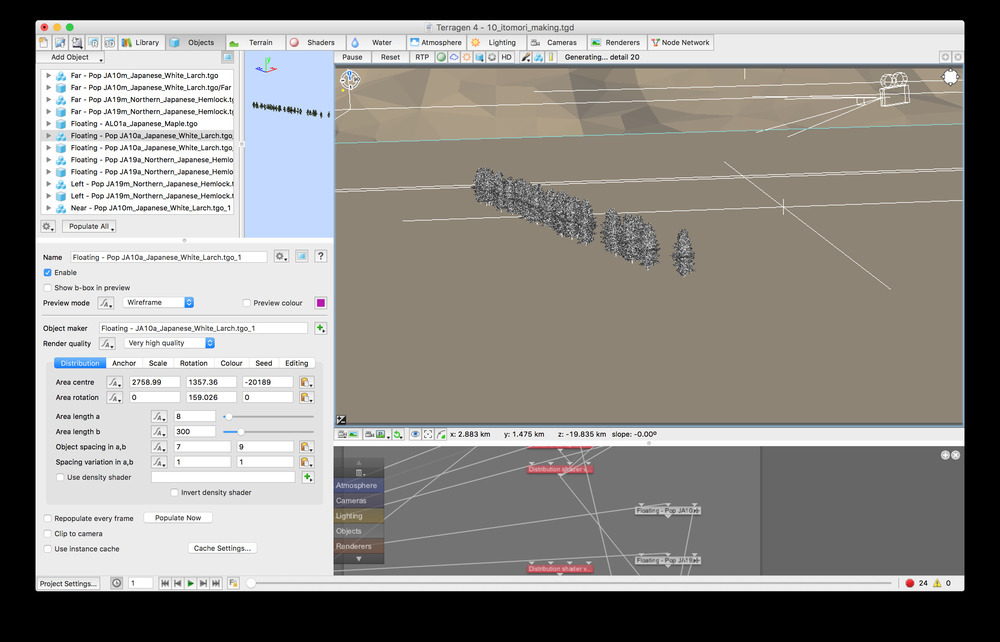This screenshot has height=642, width=1000.
Task: Switch to the Colour tab
Action: tap(232, 363)
